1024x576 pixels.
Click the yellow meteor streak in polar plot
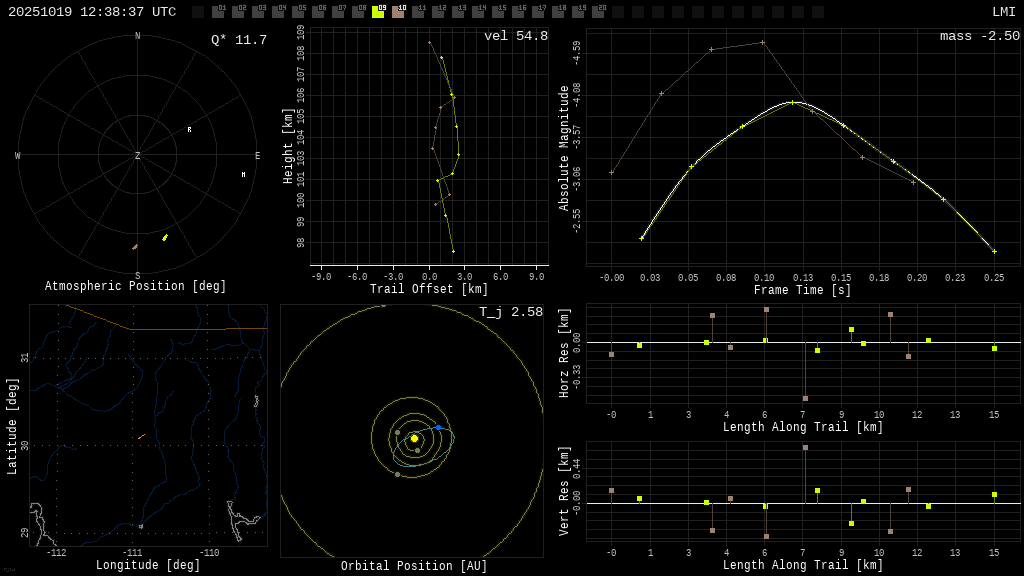[165, 237]
